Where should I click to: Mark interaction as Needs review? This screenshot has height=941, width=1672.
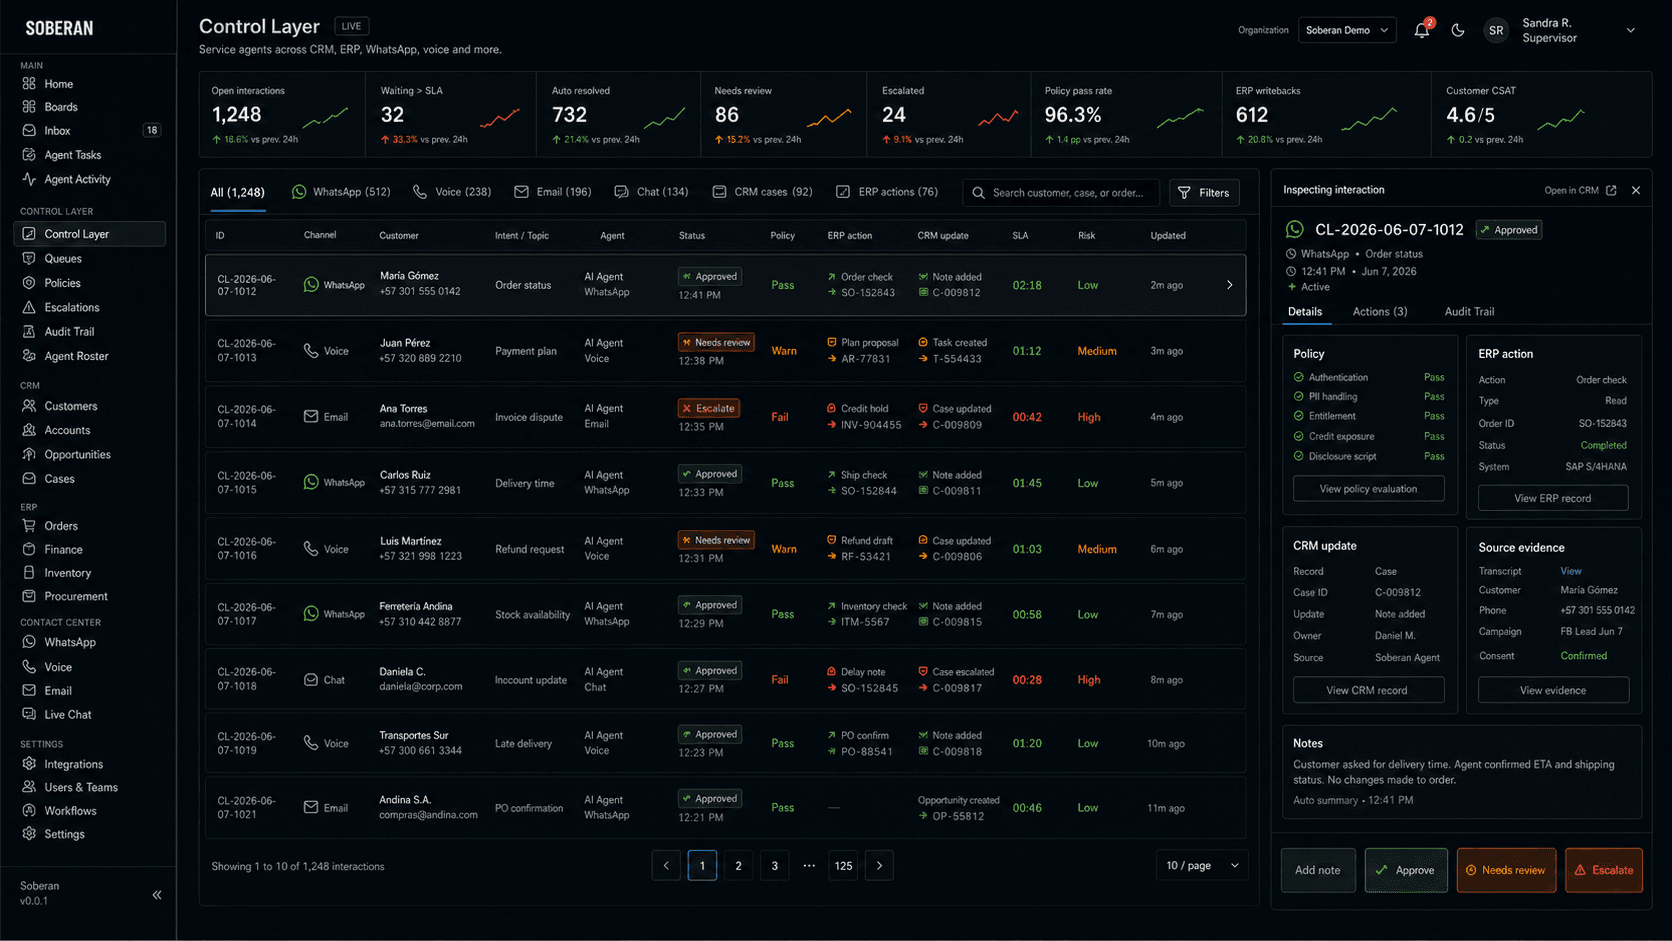coord(1506,870)
